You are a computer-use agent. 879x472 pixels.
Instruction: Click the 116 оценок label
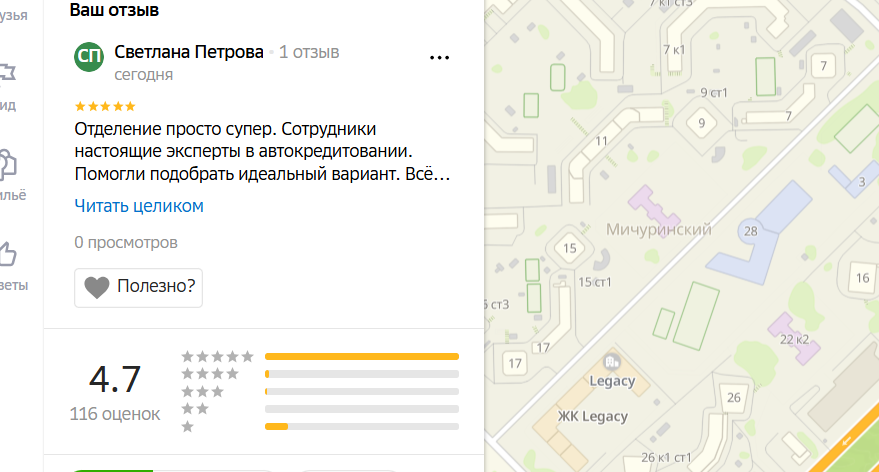[115, 414]
